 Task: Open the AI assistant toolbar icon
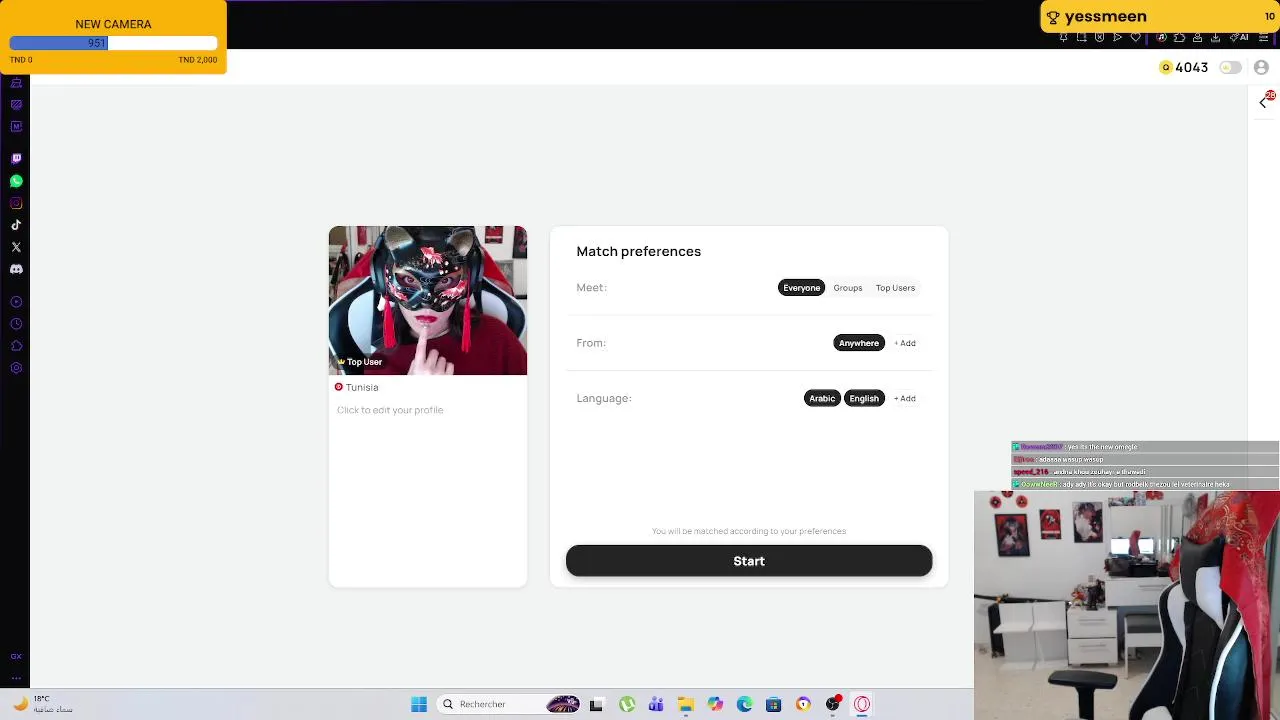(x=1239, y=37)
